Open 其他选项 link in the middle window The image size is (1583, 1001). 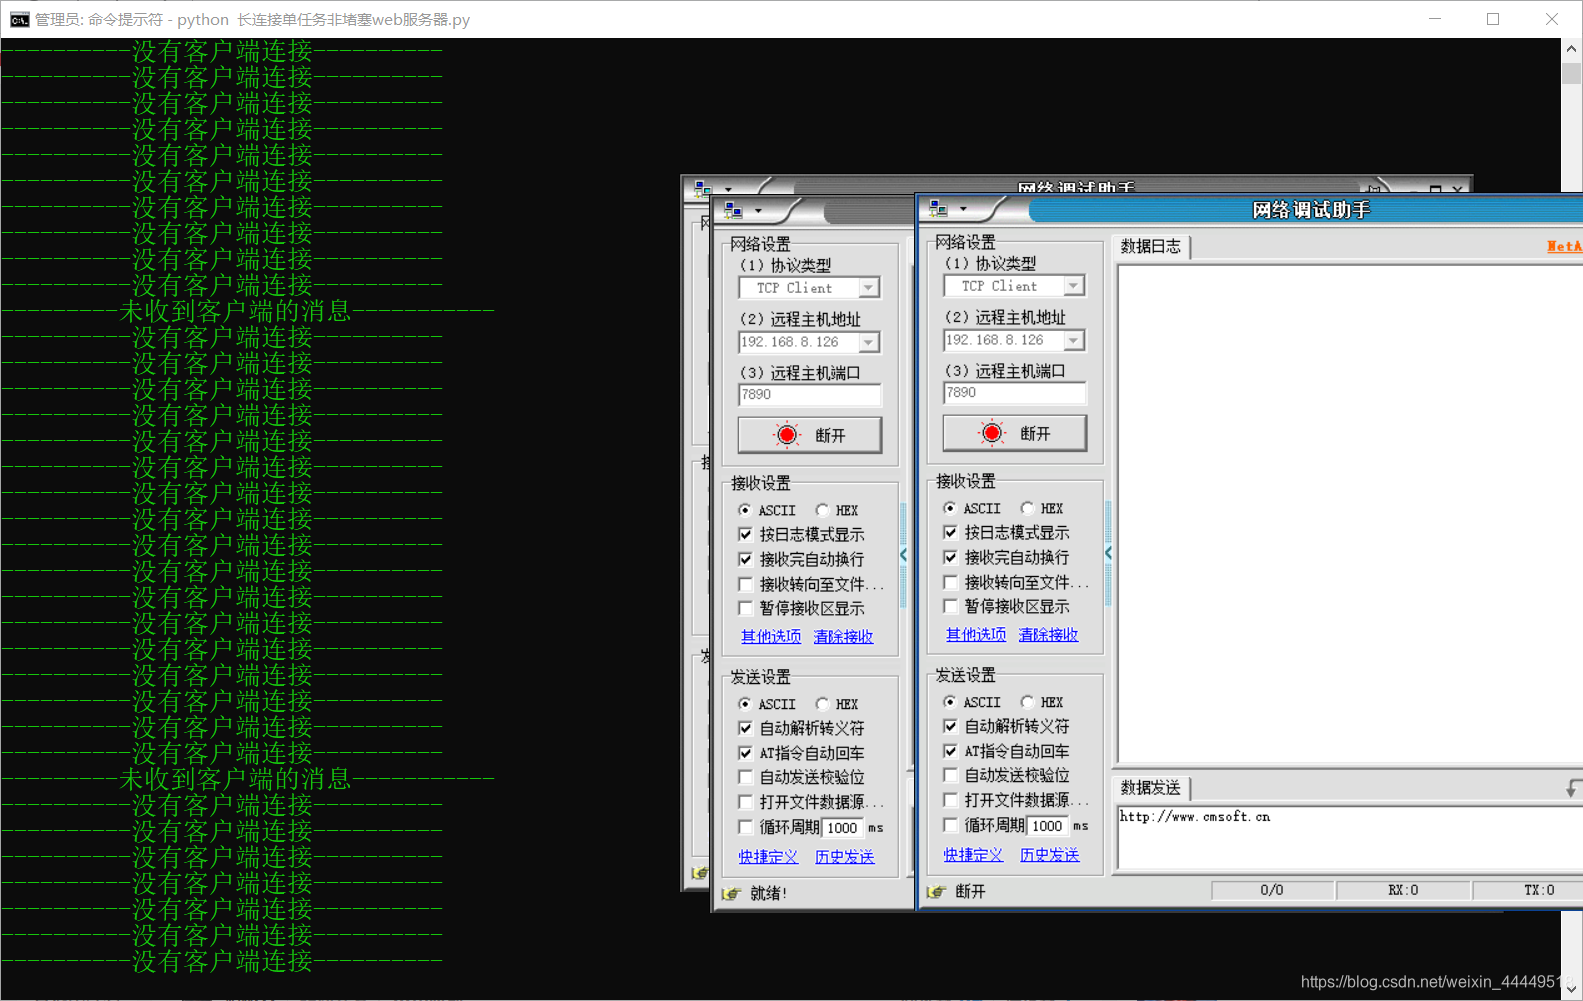pyautogui.click(x=771, y=636)
